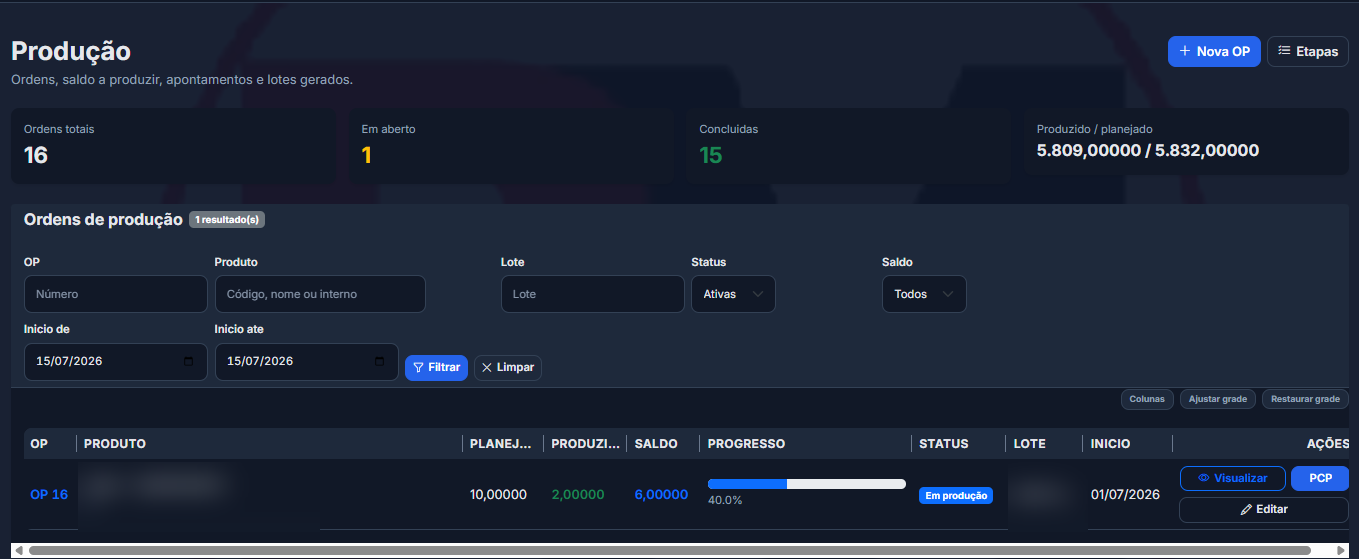Open calendar picker for Inicio ate date
This screenshot has width=1359, height=559.
pyautogui.click(x=379, y=362)
